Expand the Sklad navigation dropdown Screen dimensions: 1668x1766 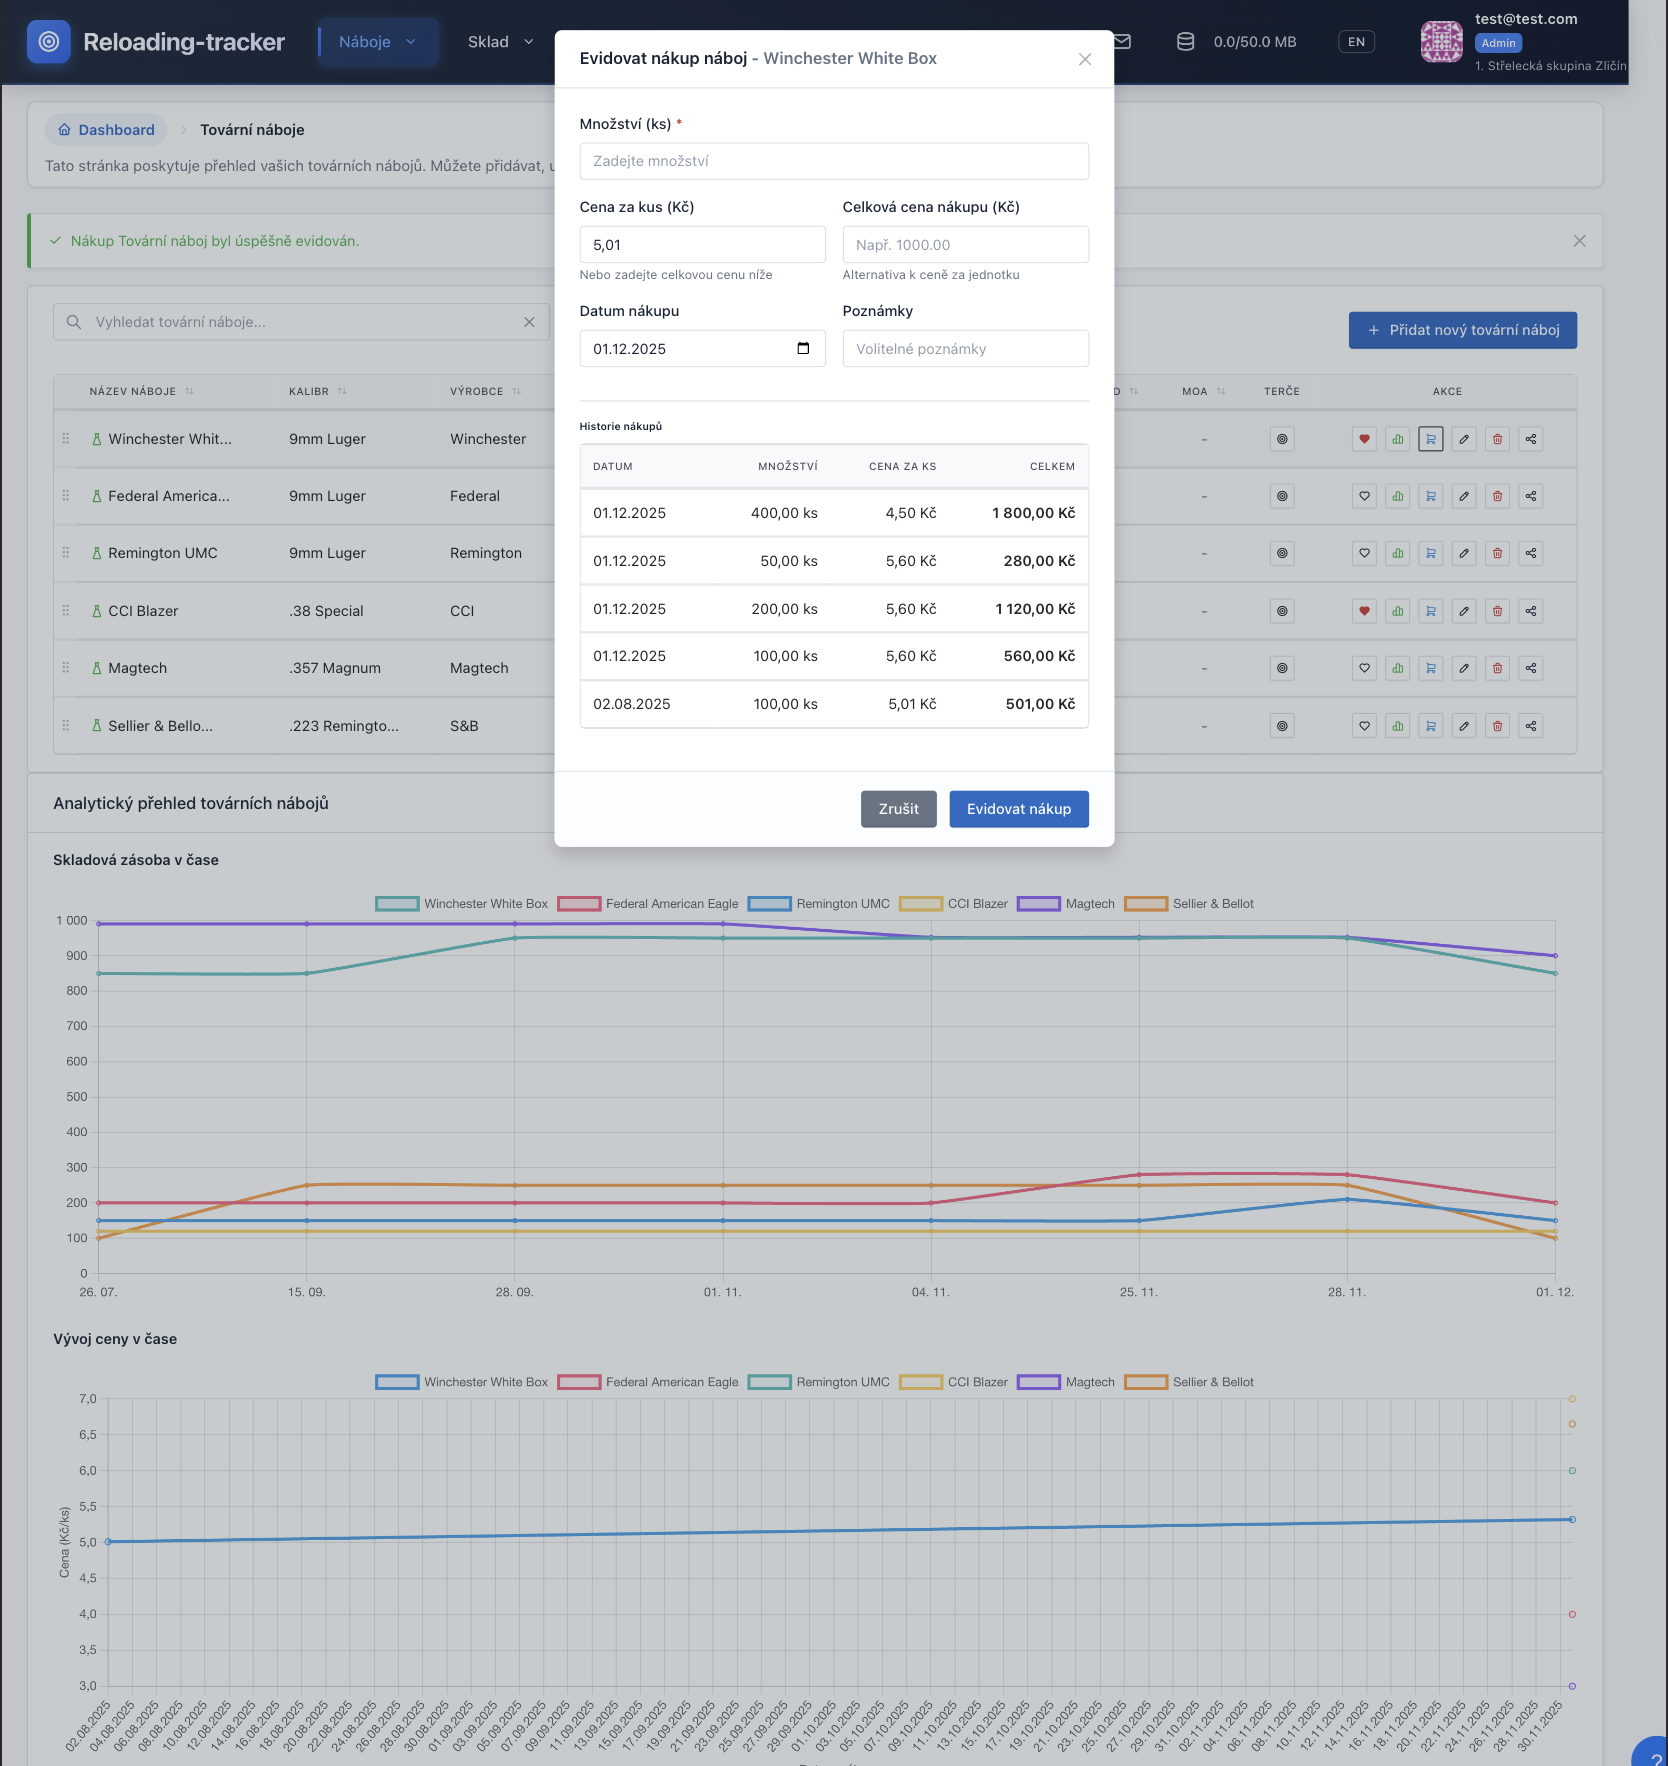click(500, 42)
